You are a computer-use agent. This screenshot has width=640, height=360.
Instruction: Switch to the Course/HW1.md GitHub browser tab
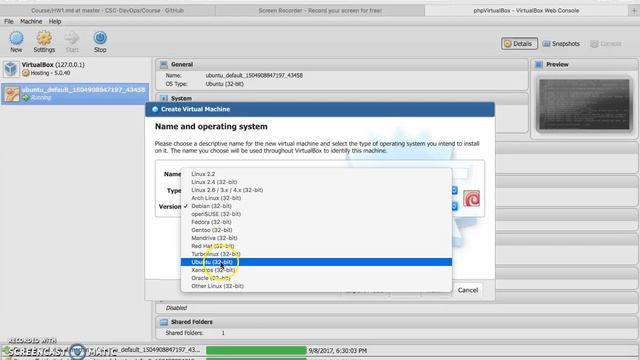tap(108, 11)
